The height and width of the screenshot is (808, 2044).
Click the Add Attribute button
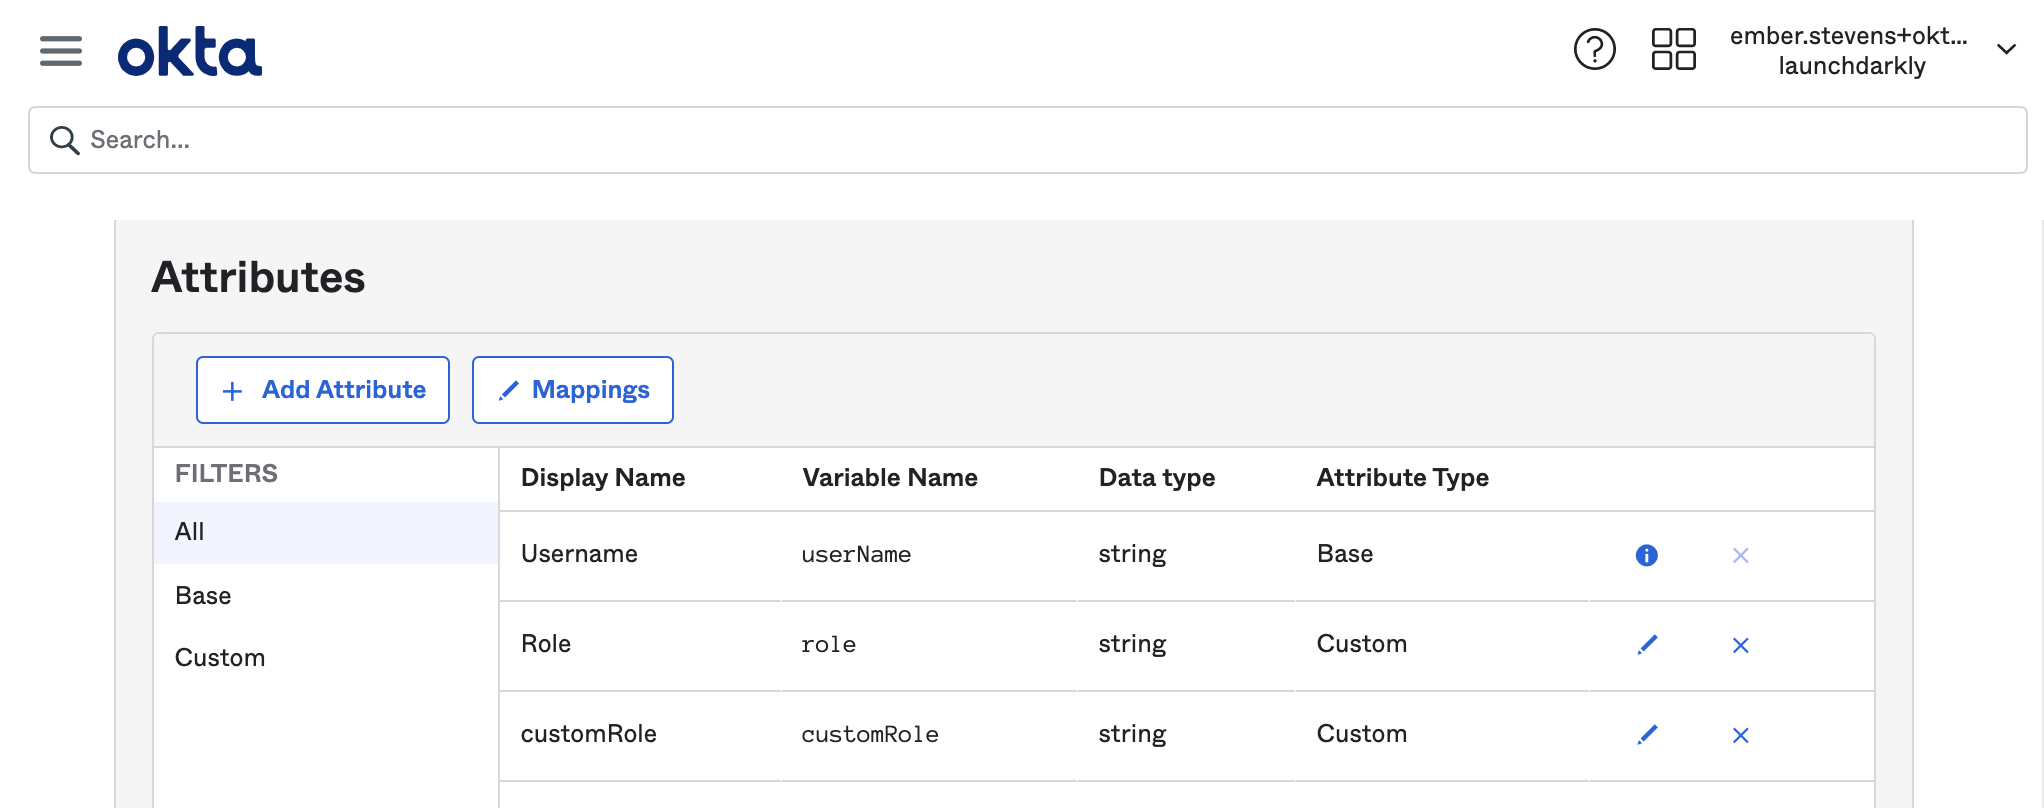323,390
